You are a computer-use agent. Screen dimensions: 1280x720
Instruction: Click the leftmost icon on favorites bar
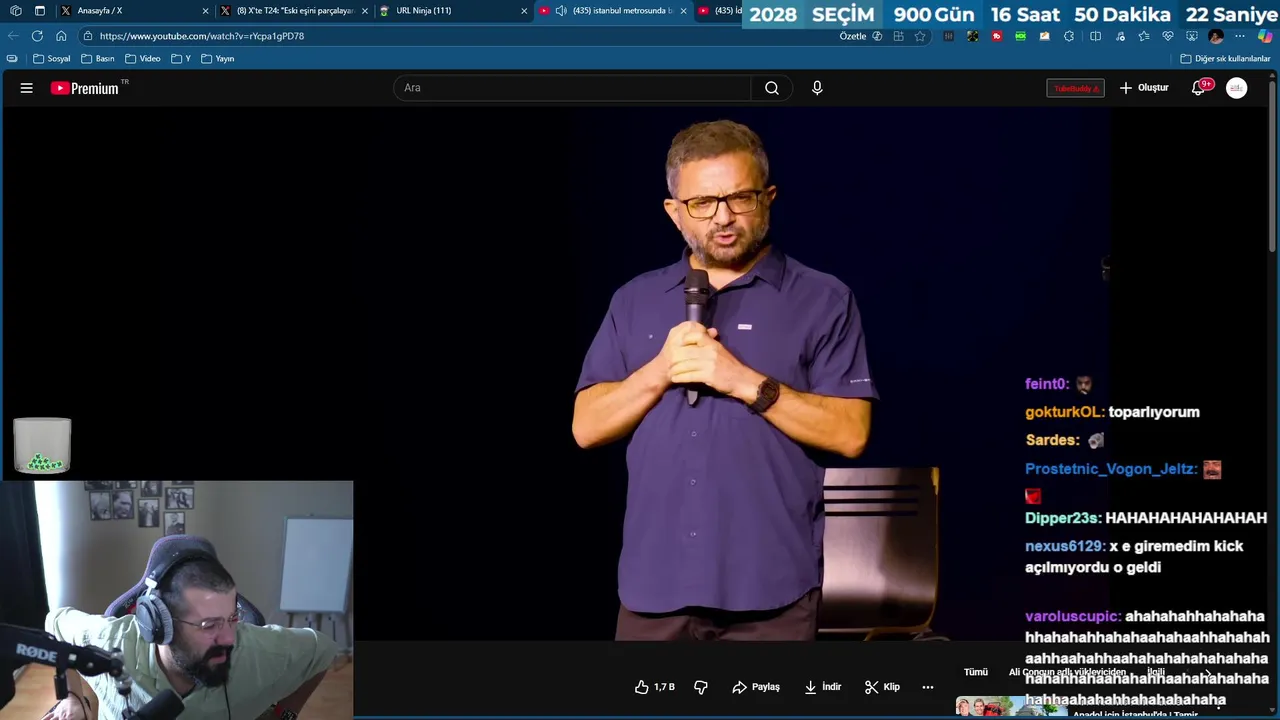[x=12, y=59]
